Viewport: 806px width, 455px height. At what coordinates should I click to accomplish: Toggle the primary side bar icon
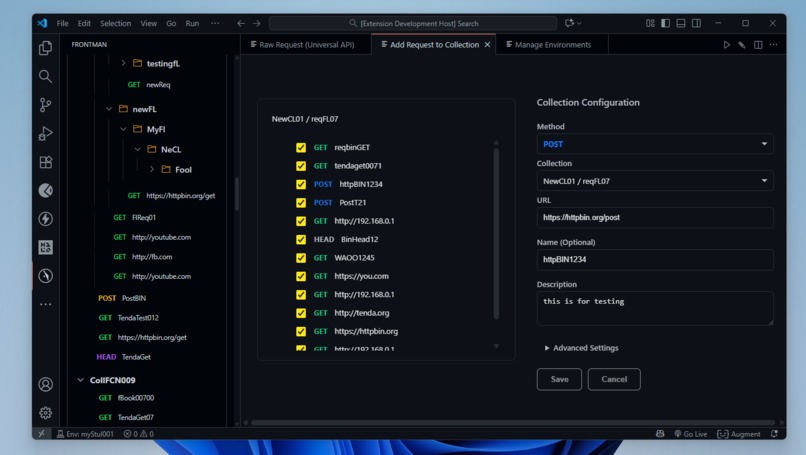coord(666,23)
